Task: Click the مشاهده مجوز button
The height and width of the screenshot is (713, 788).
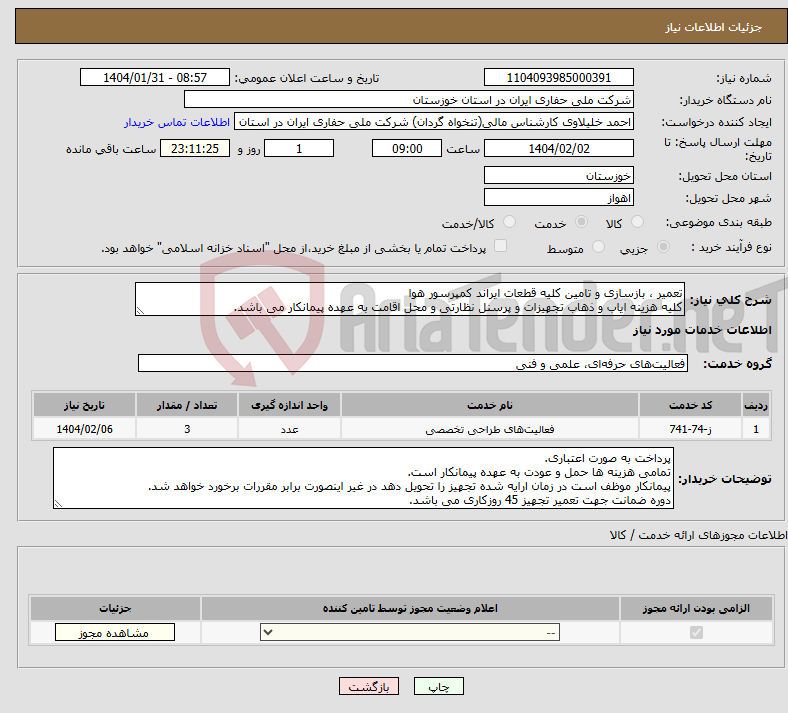Action: click(x=115, y=632)
